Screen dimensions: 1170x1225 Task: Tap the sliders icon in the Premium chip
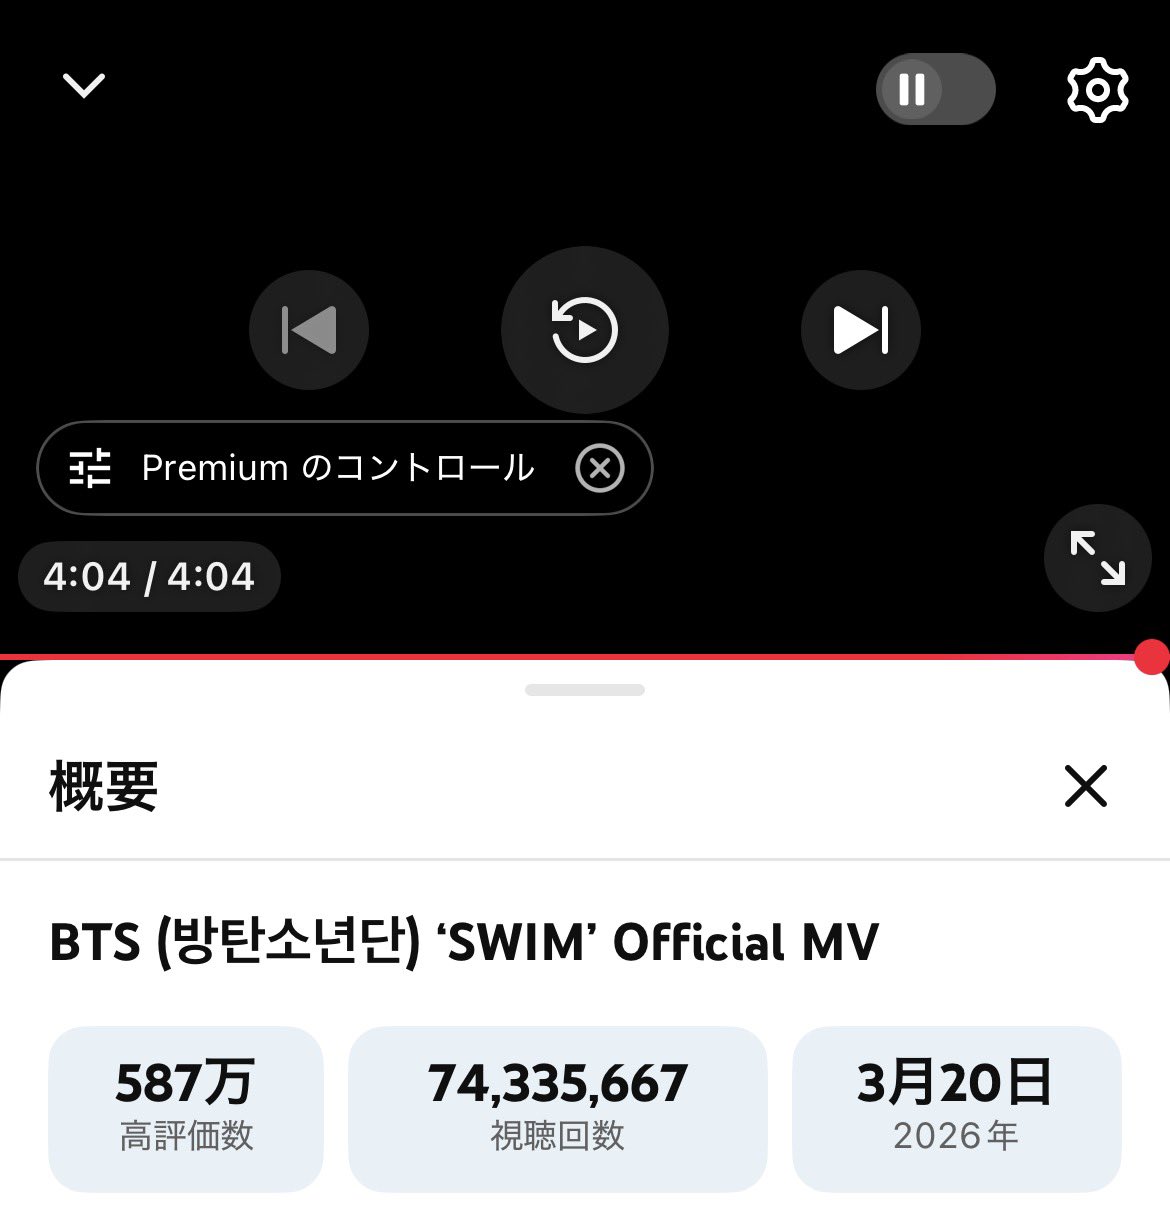(x=90, y=468)
